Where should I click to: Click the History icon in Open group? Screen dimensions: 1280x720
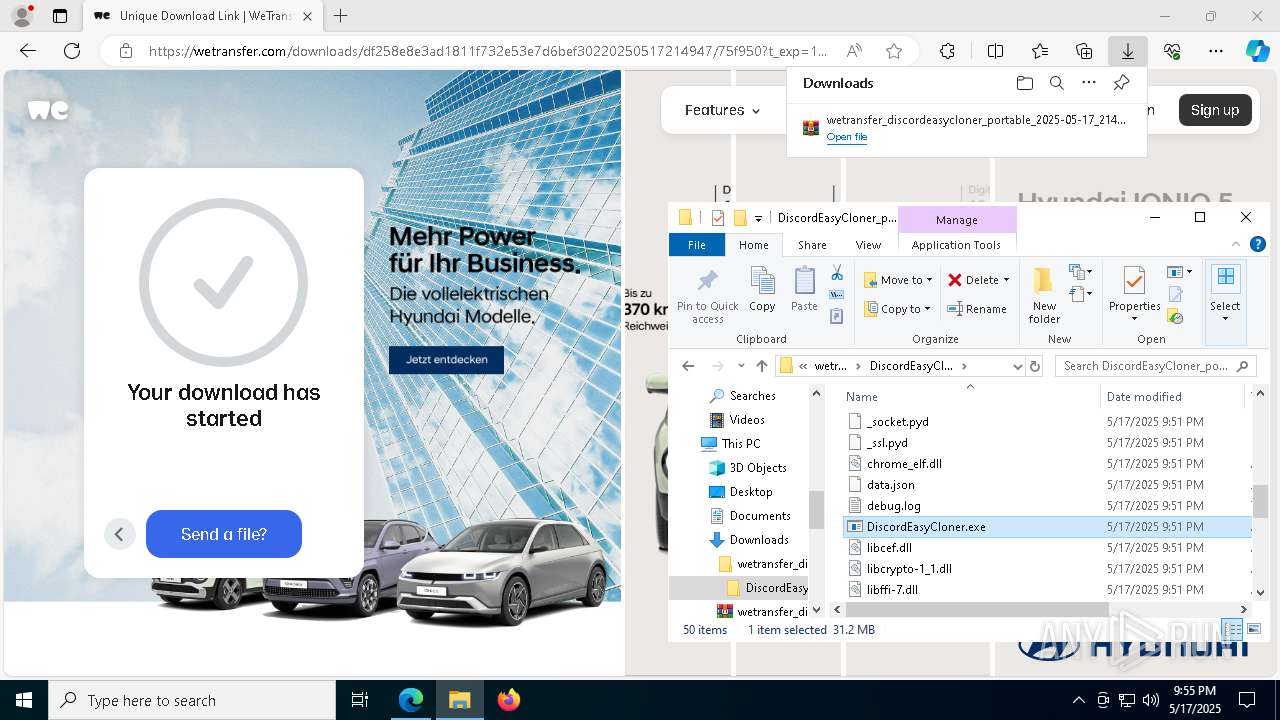tap(1176, 317)
